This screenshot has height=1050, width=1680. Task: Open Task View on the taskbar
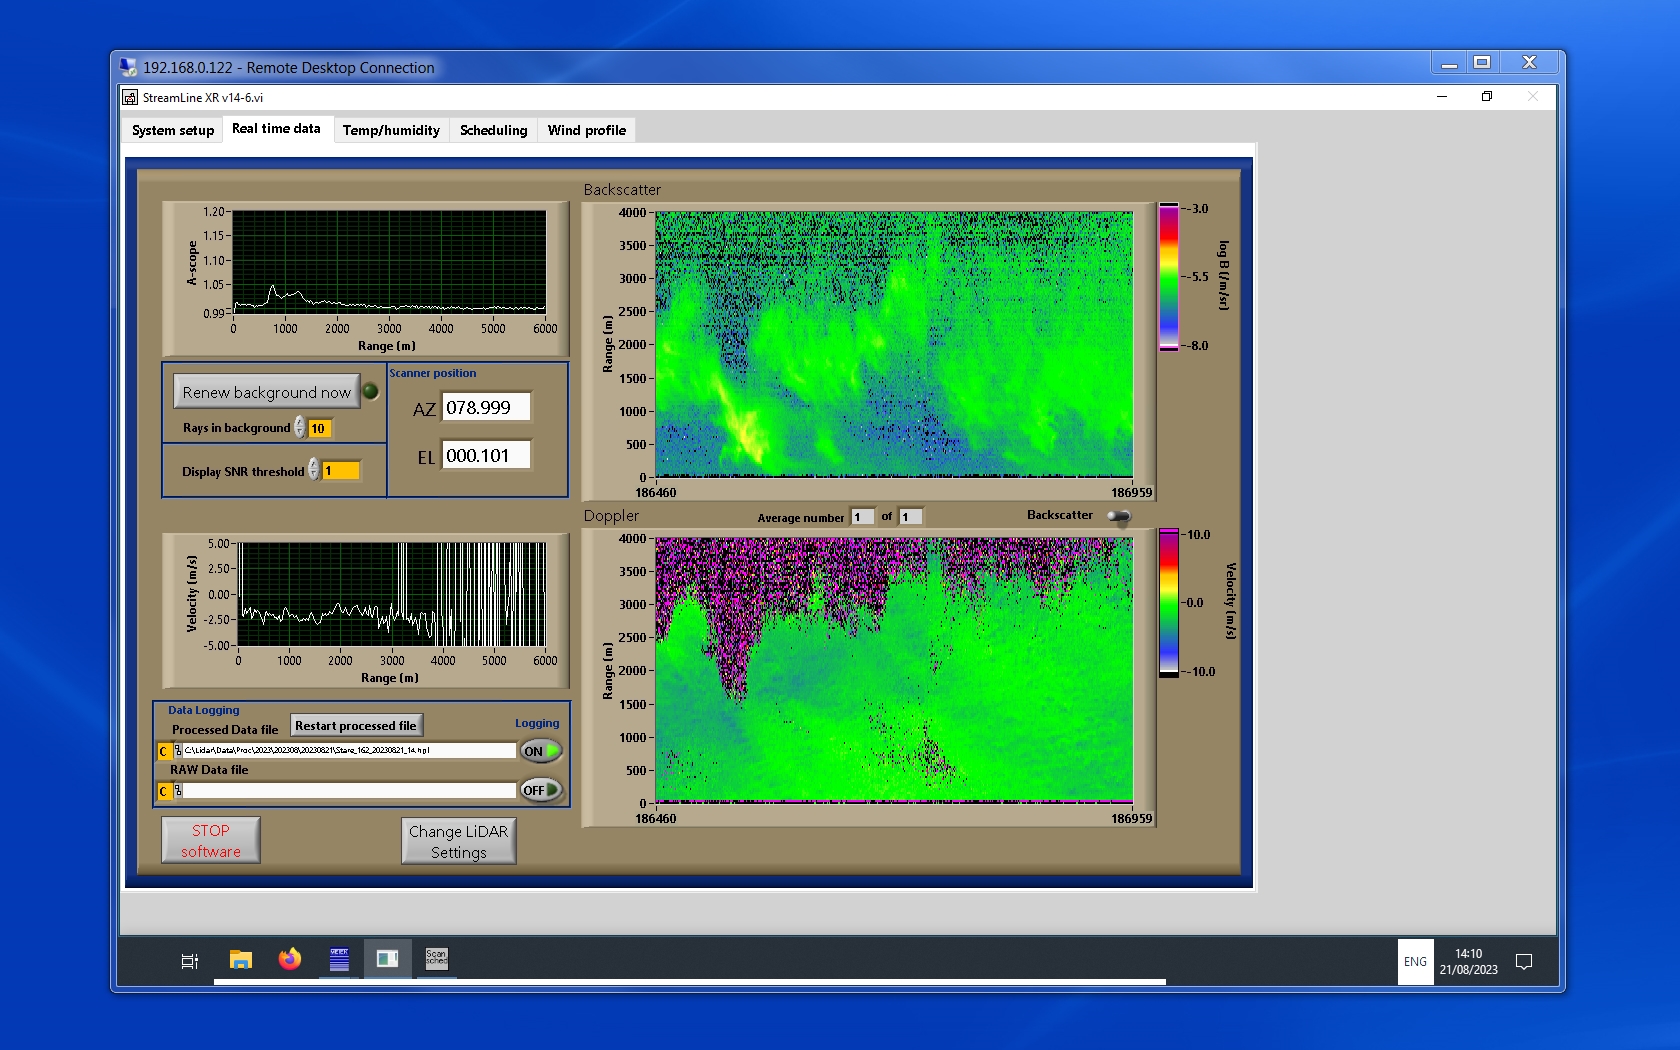(189, 961)
